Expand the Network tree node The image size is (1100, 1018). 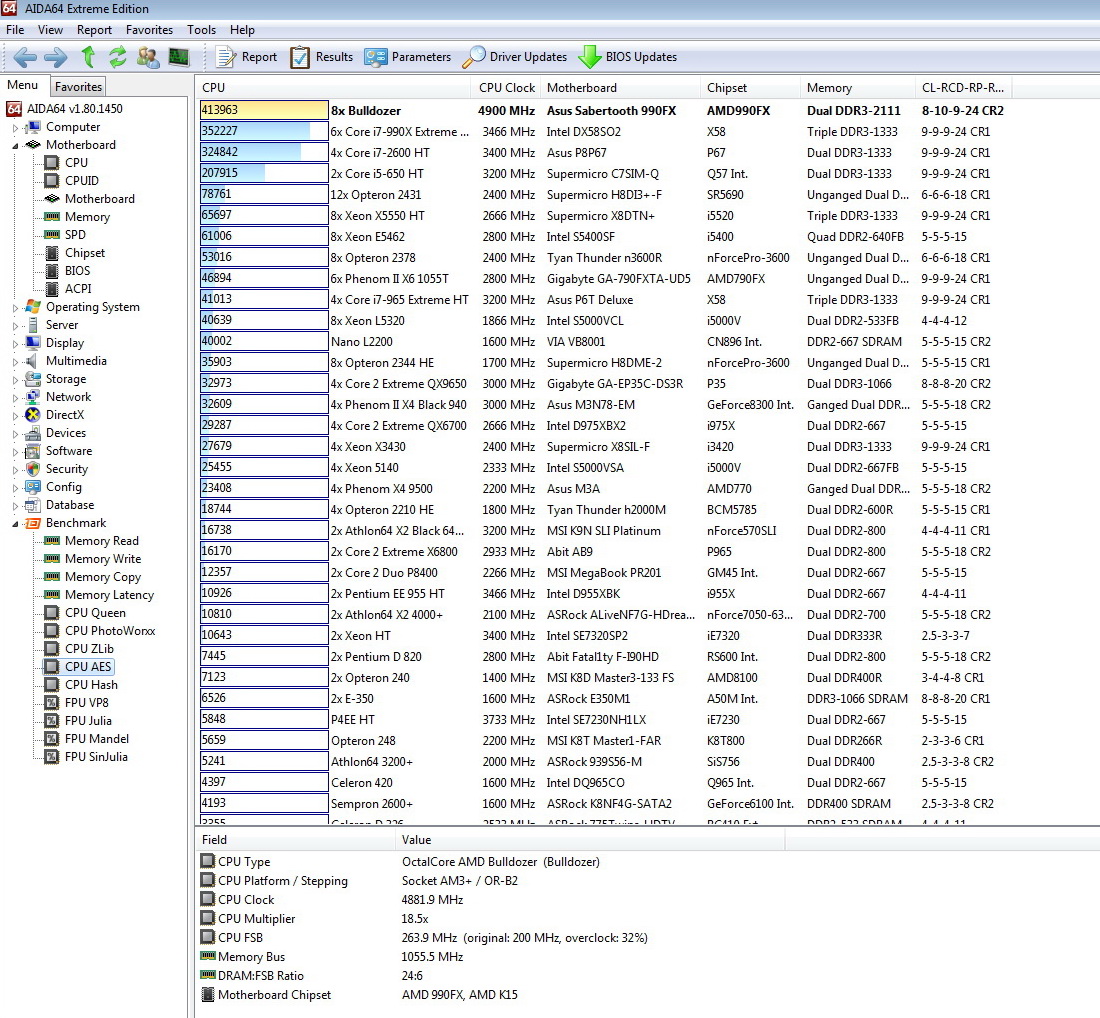click(x=15, y=397)
